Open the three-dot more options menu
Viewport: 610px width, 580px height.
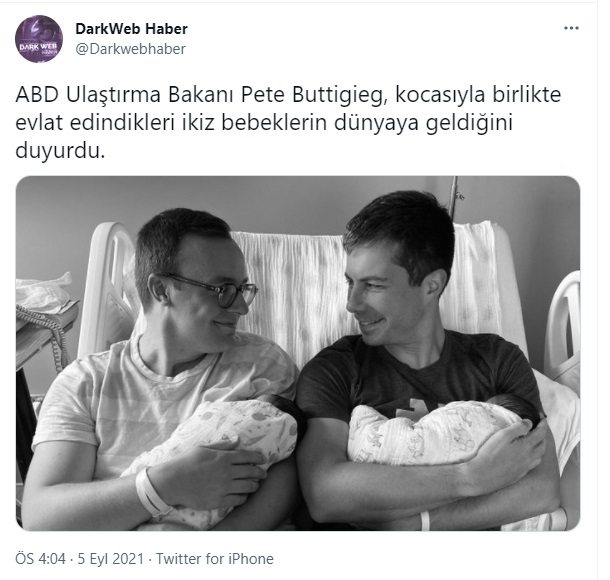[571, 28]
